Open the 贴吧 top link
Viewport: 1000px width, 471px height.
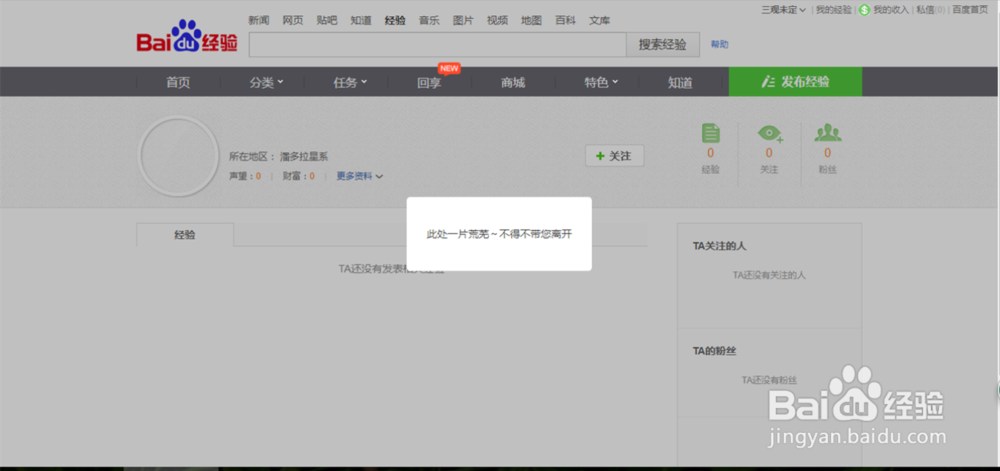click(x=327, y=20)
